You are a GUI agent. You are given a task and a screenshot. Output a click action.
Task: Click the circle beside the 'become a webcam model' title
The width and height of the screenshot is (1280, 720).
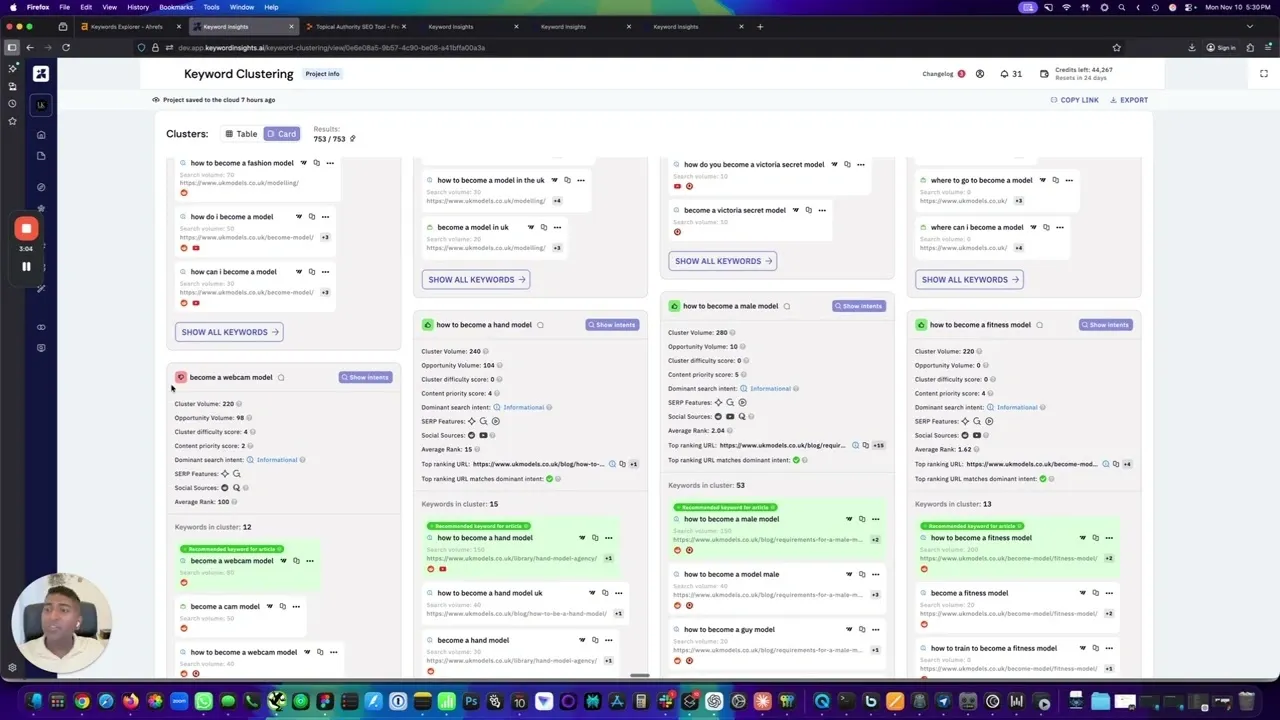[x=281, y=378]
